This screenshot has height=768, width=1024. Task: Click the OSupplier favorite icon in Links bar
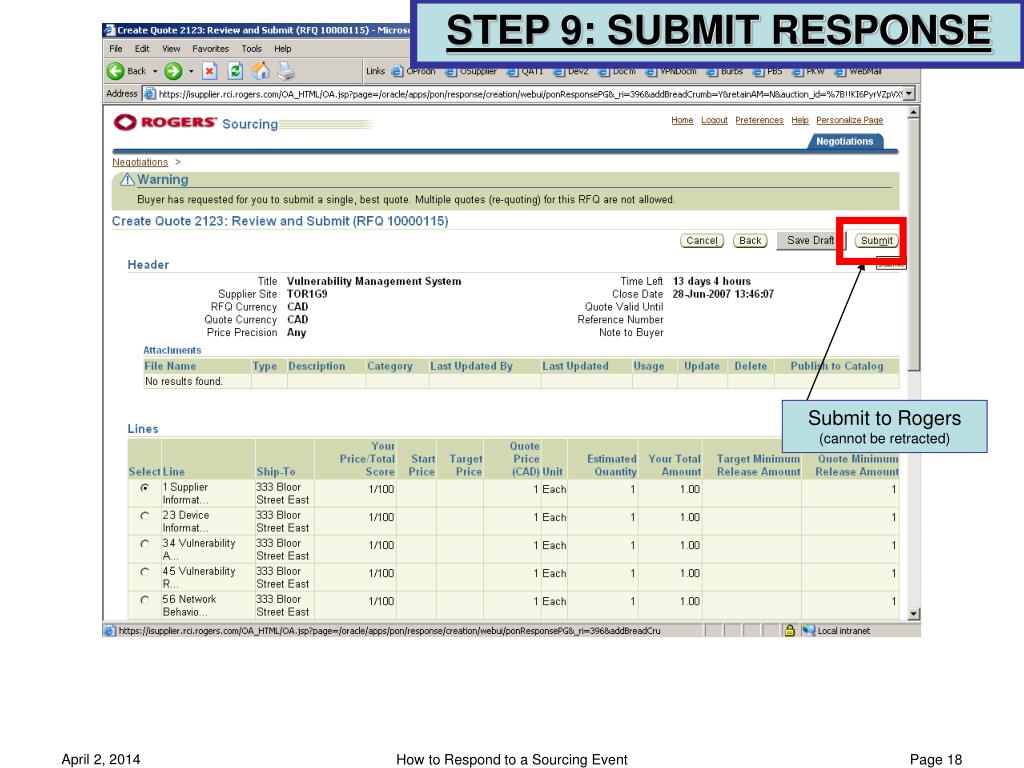pyautogui.click(x=451, y=72)
